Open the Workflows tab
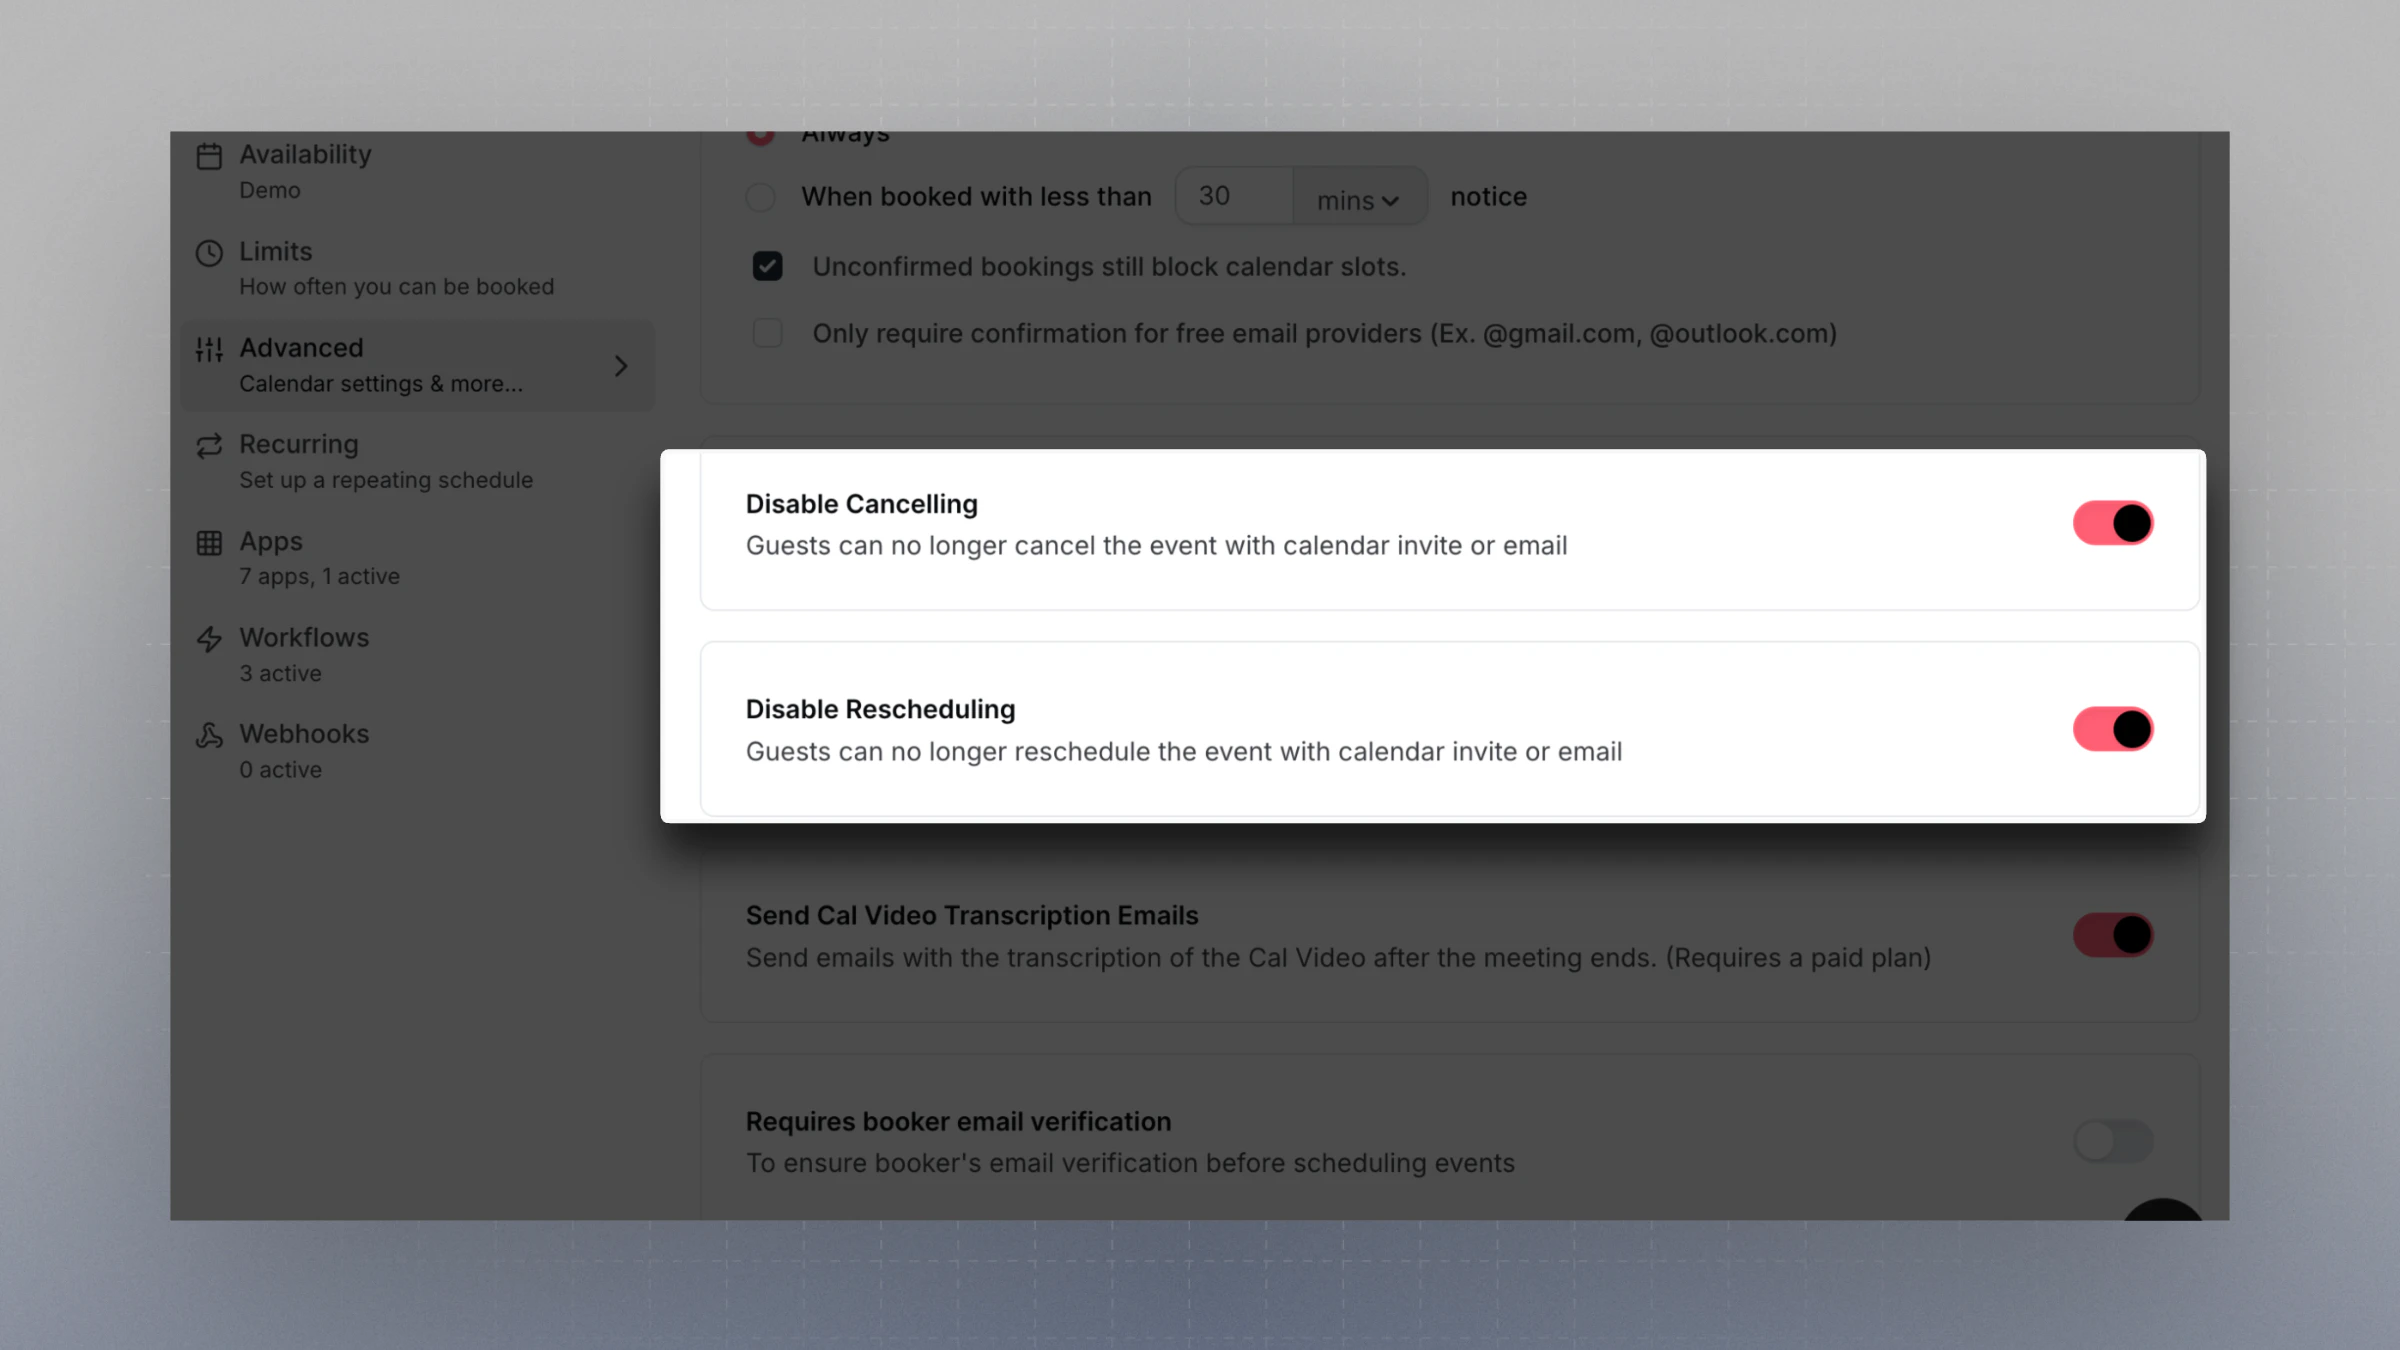 tap(304, 654)
